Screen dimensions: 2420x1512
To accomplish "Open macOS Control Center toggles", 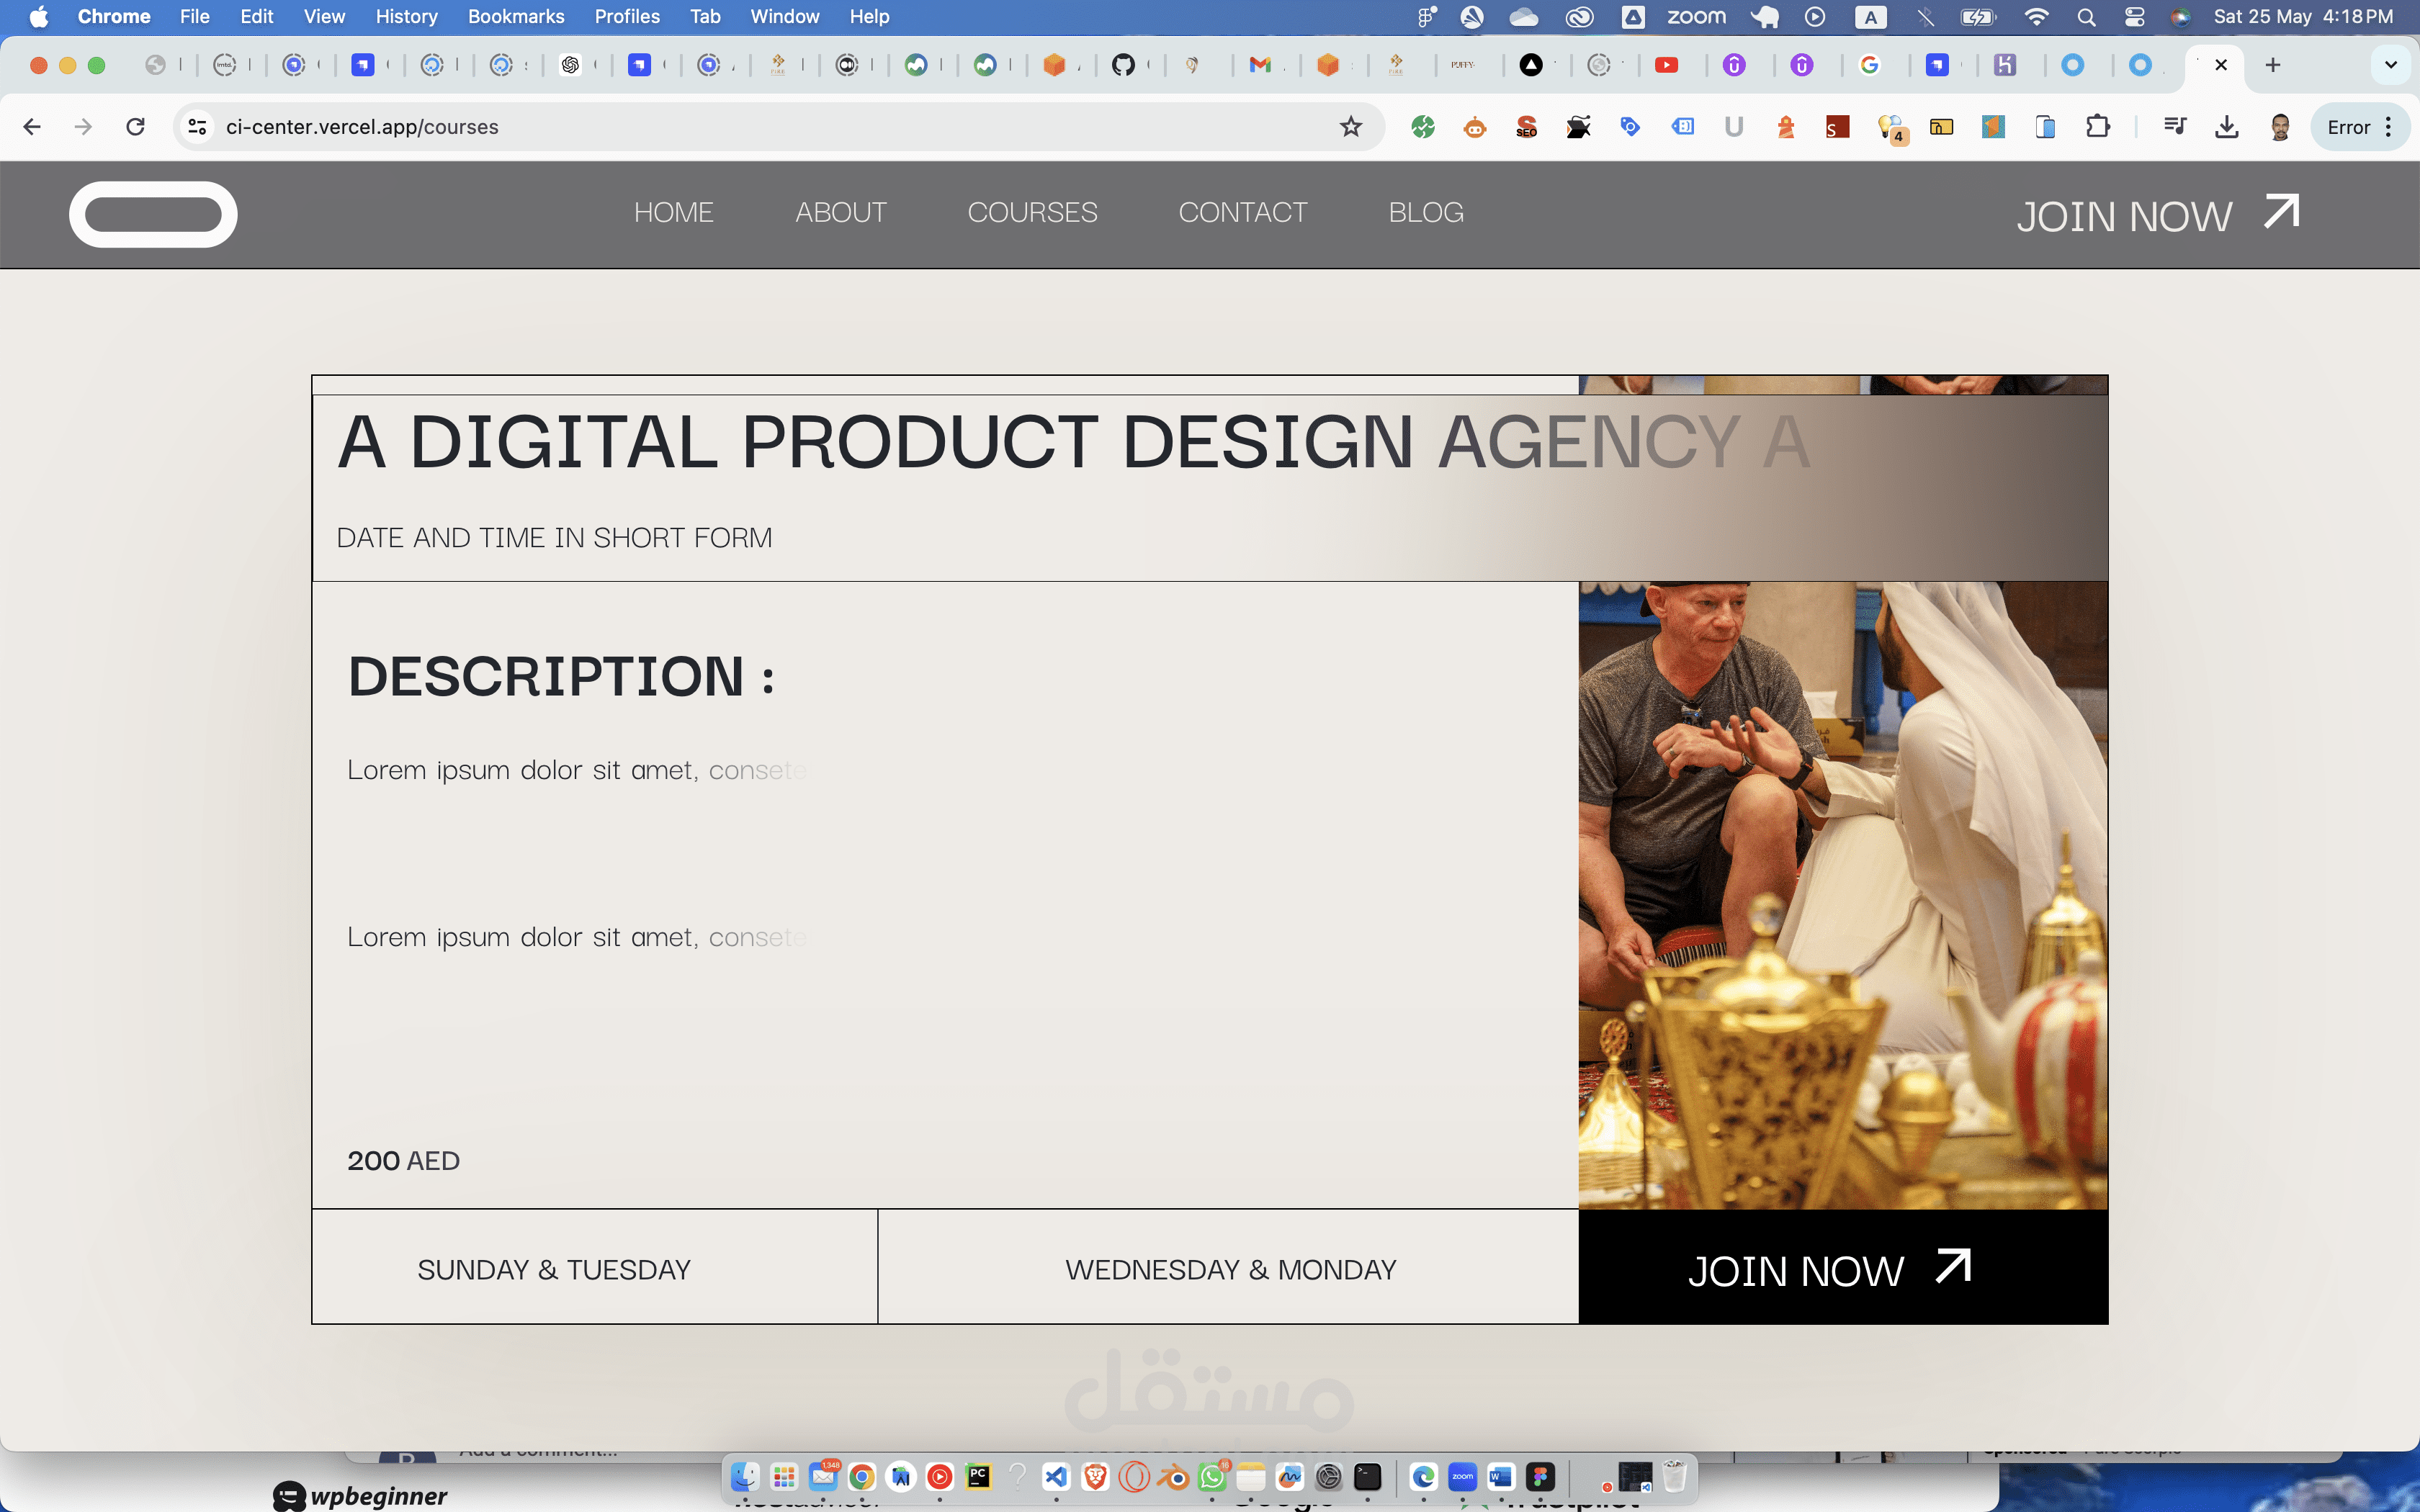I will [x=2134, y=17].
